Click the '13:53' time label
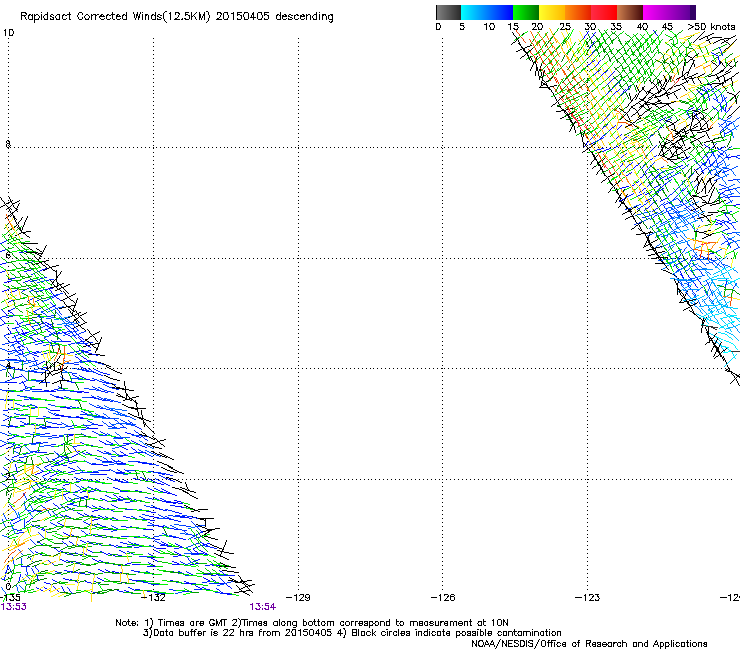 [x=14, y=607]
